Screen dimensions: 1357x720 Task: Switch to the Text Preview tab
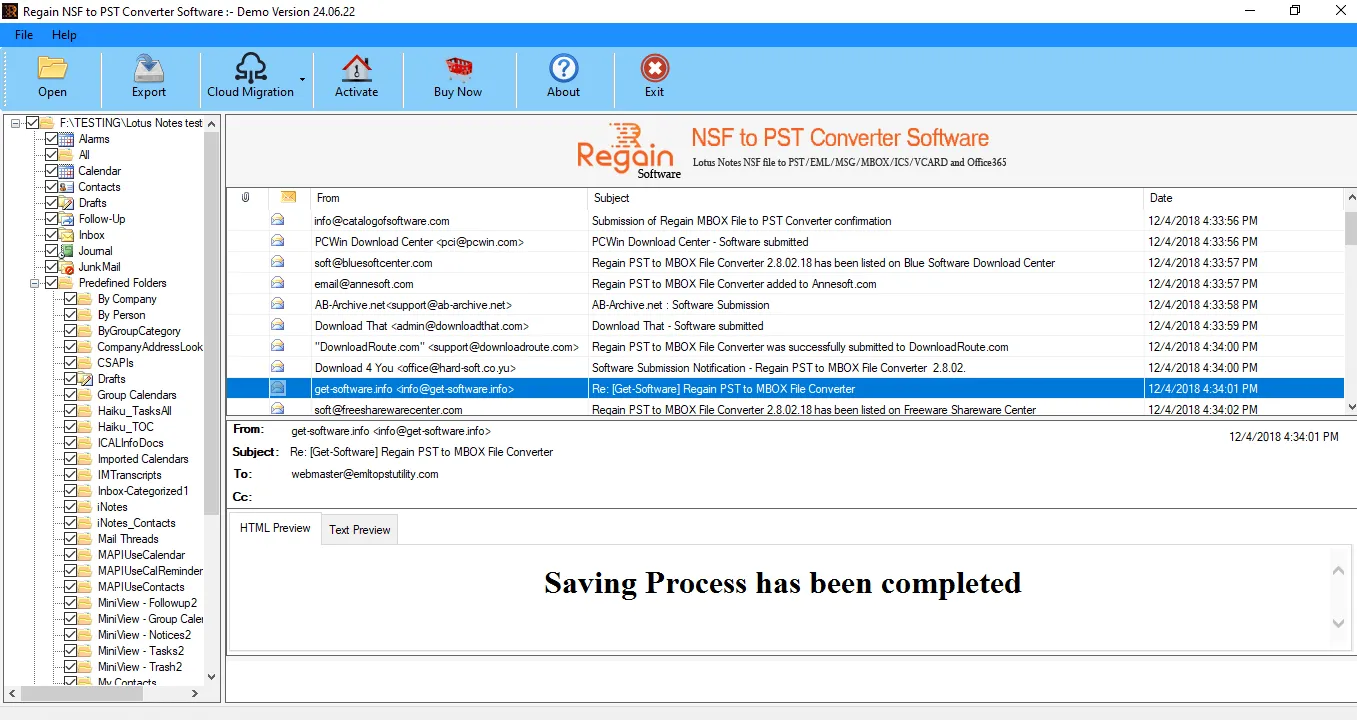coord(360,530)
